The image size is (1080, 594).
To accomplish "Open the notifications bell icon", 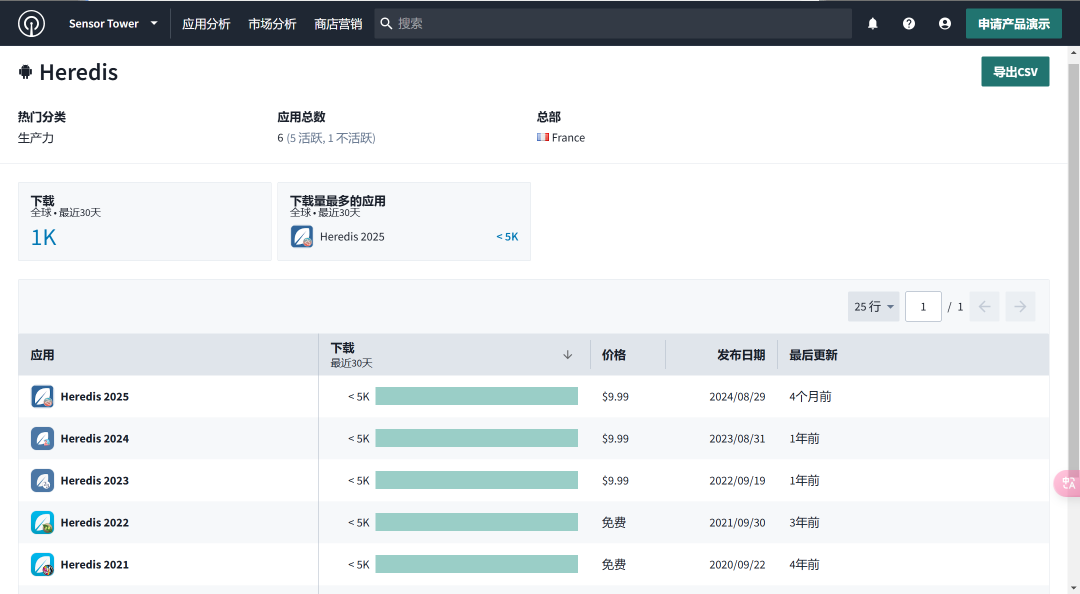I will point(873,23).
